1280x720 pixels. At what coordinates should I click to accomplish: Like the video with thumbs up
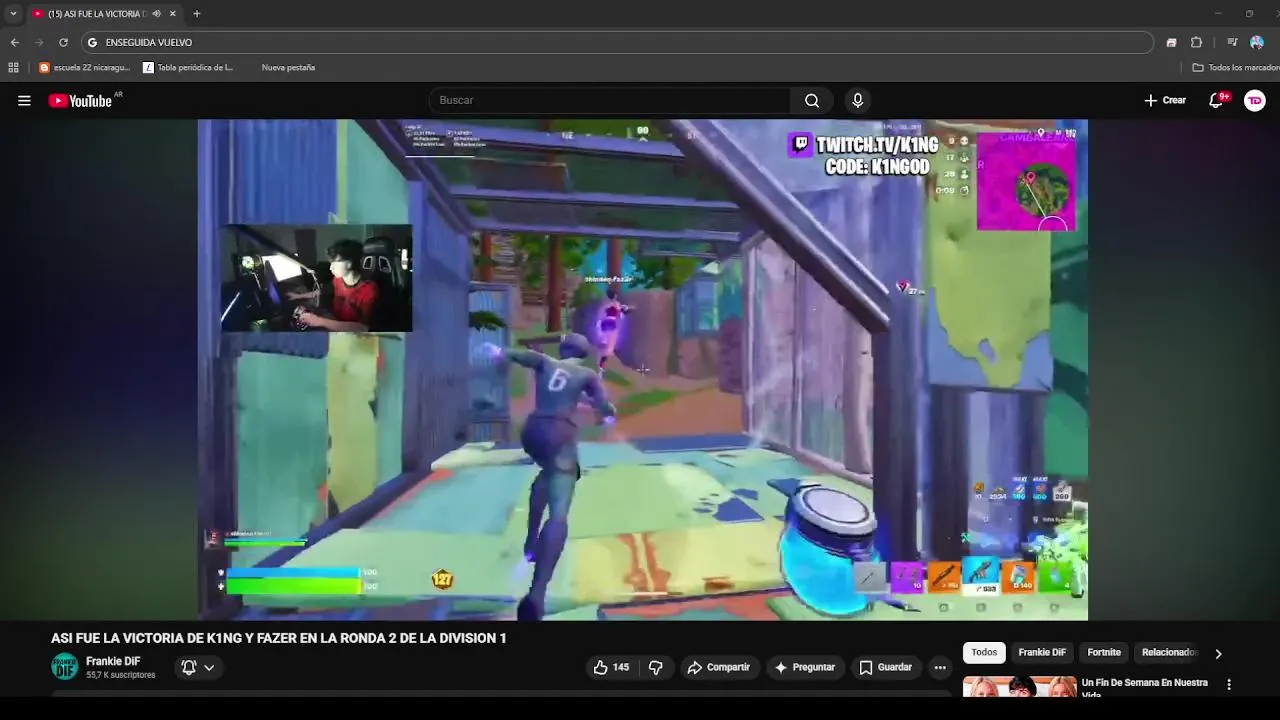click(x=611, y=667)
